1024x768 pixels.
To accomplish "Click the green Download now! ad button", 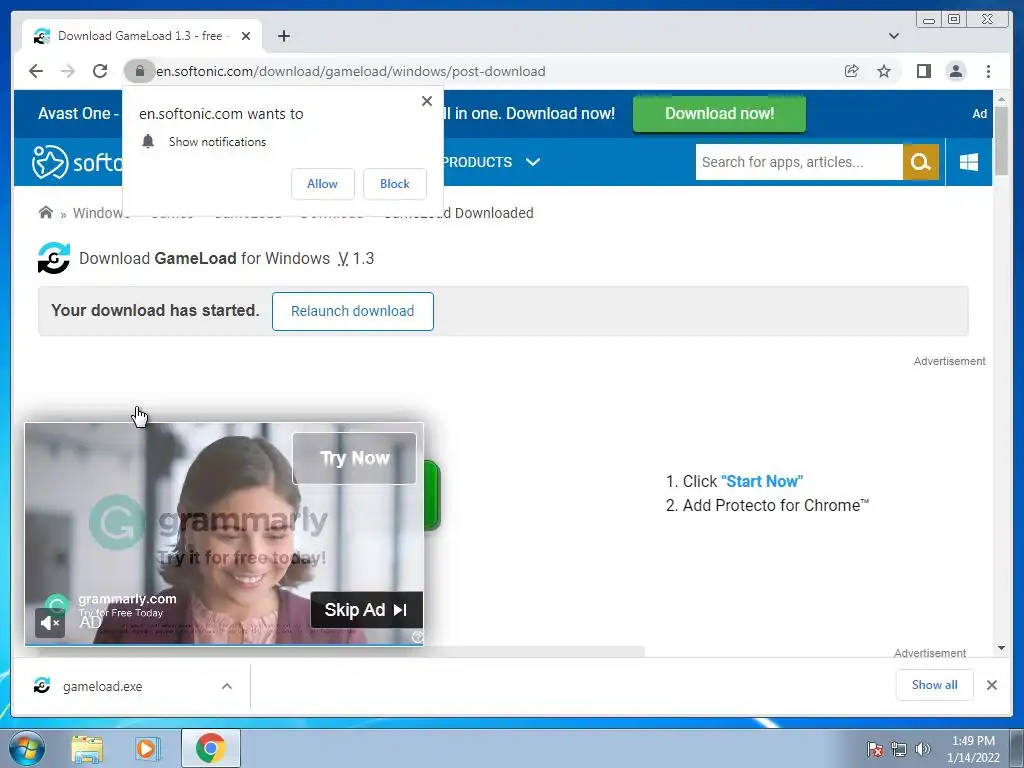I will click(x=719, y=114).
